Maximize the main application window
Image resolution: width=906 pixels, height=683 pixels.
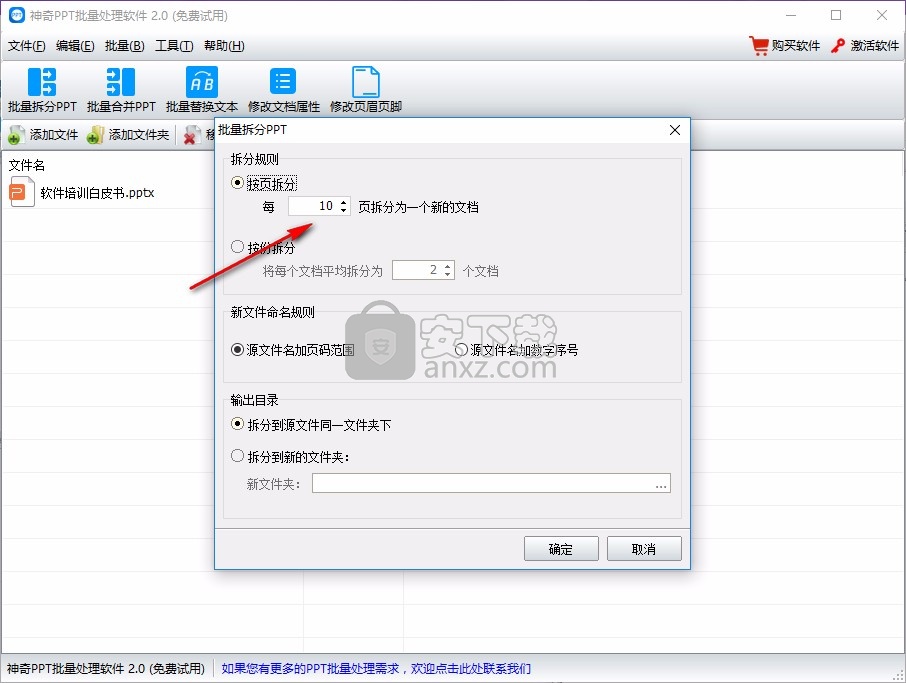[836, 15]
